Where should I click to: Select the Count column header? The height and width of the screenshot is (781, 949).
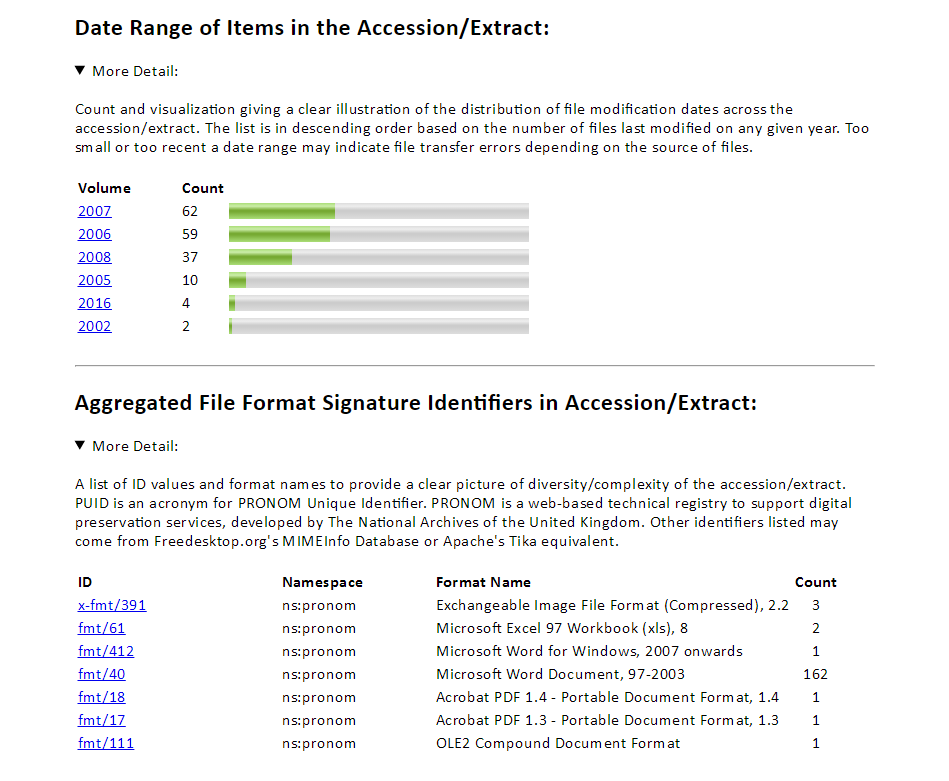click(x=203, y=188)
